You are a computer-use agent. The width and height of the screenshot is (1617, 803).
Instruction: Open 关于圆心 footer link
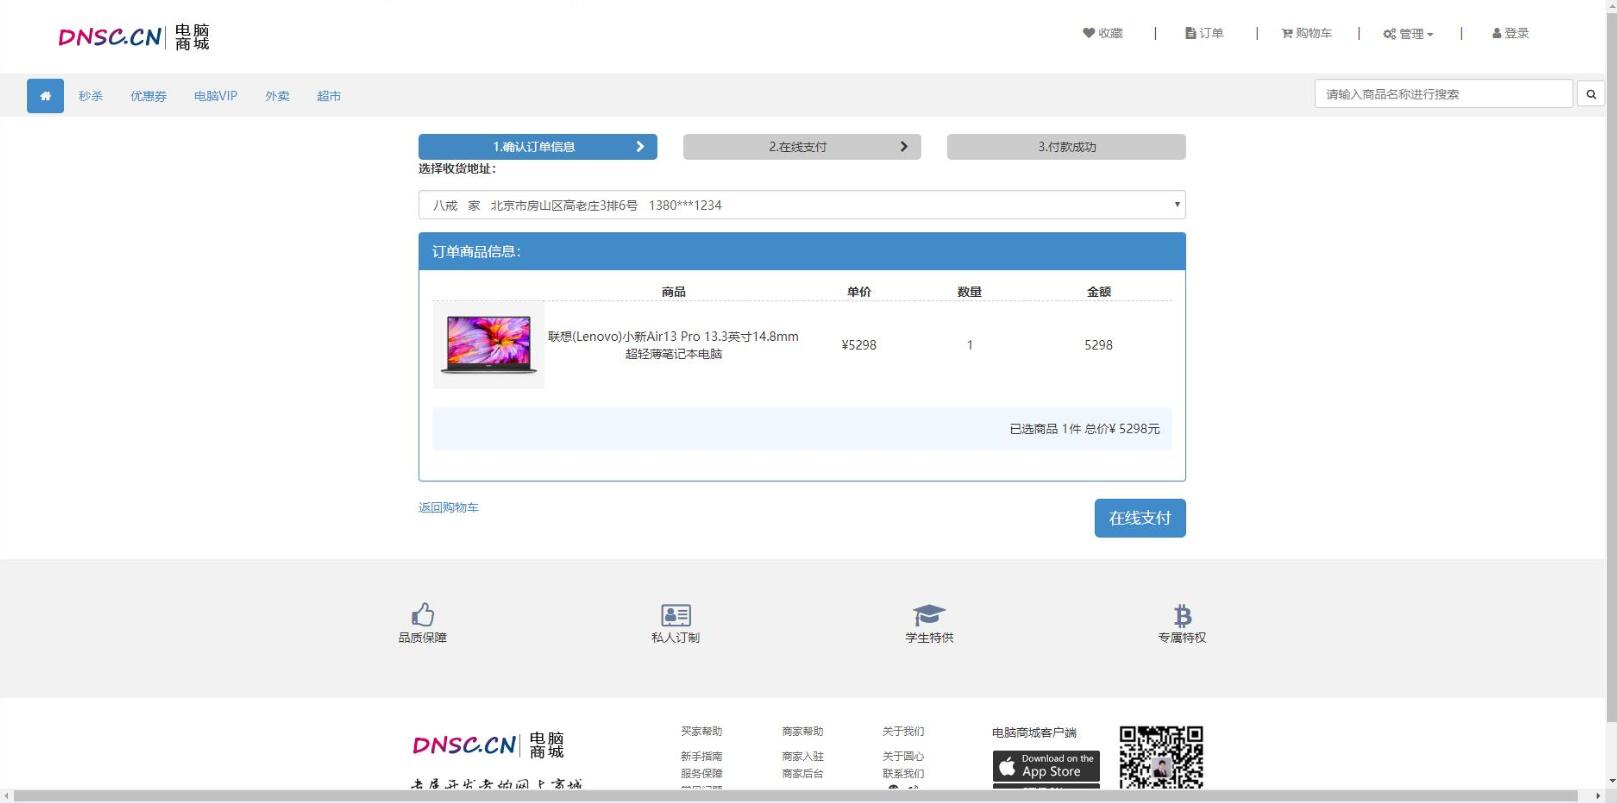(x=903, y=757)
